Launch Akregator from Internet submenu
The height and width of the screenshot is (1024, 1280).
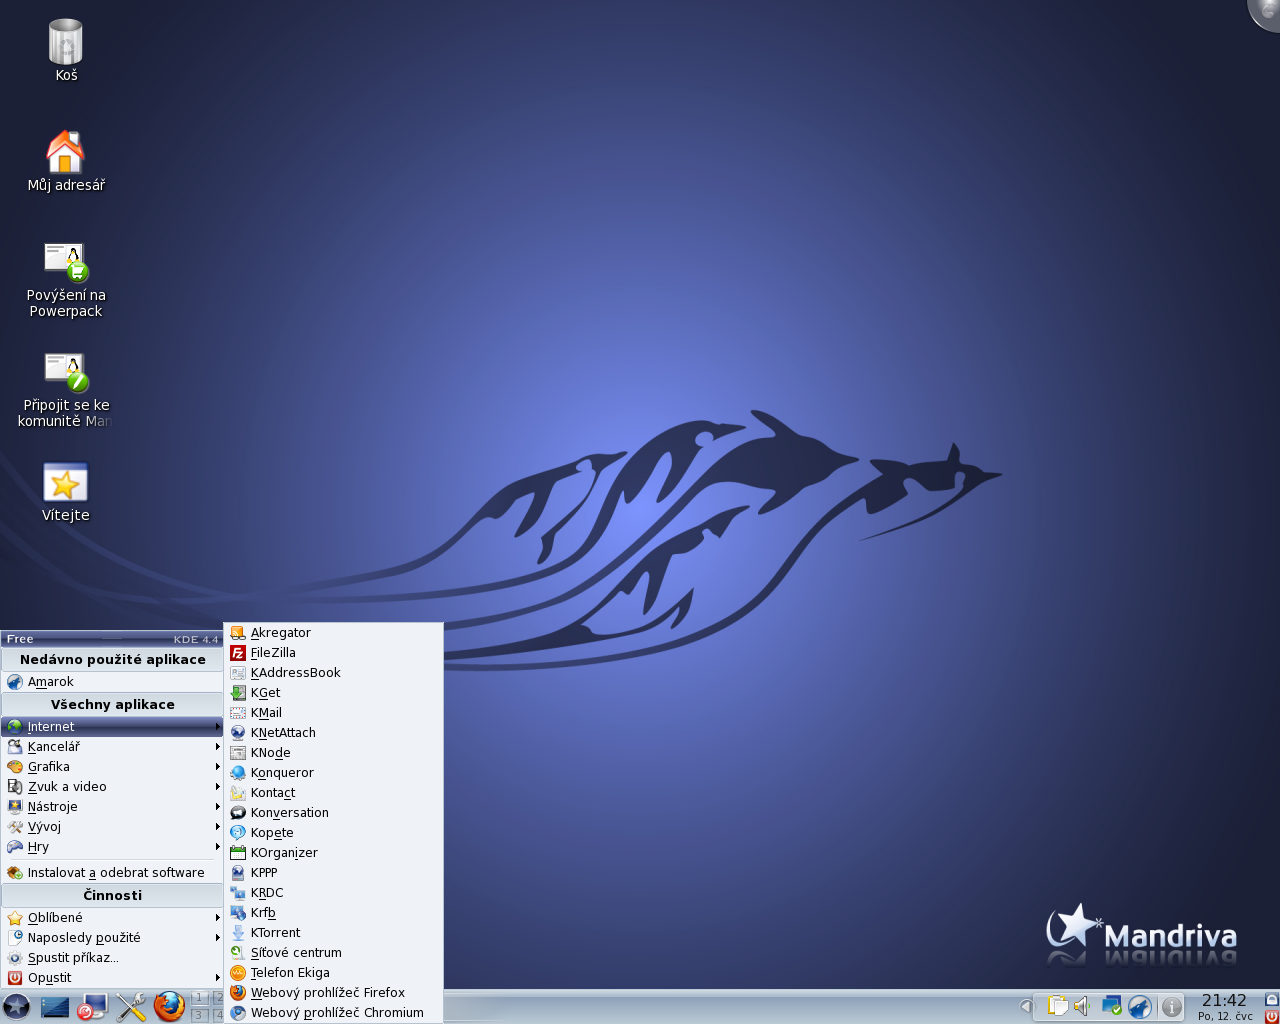[x=333, y=633]
